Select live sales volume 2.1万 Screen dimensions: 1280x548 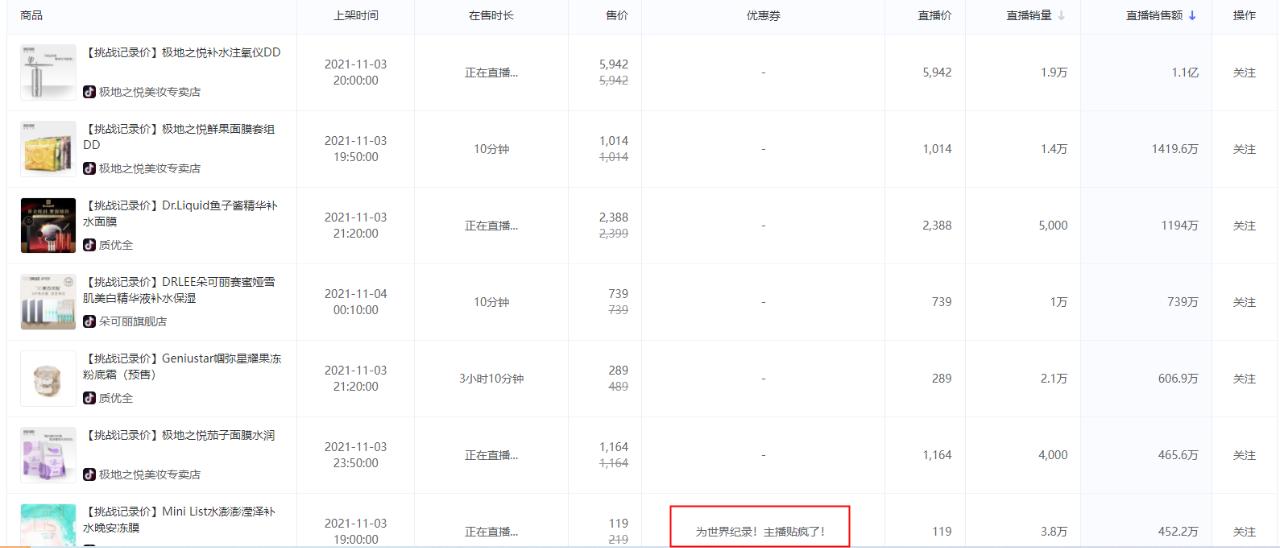pos(1053,379)
